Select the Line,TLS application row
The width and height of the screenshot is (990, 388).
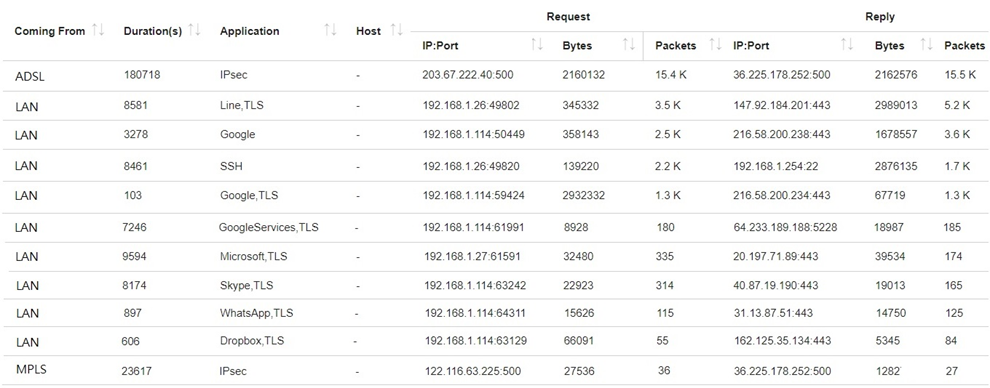495,106
